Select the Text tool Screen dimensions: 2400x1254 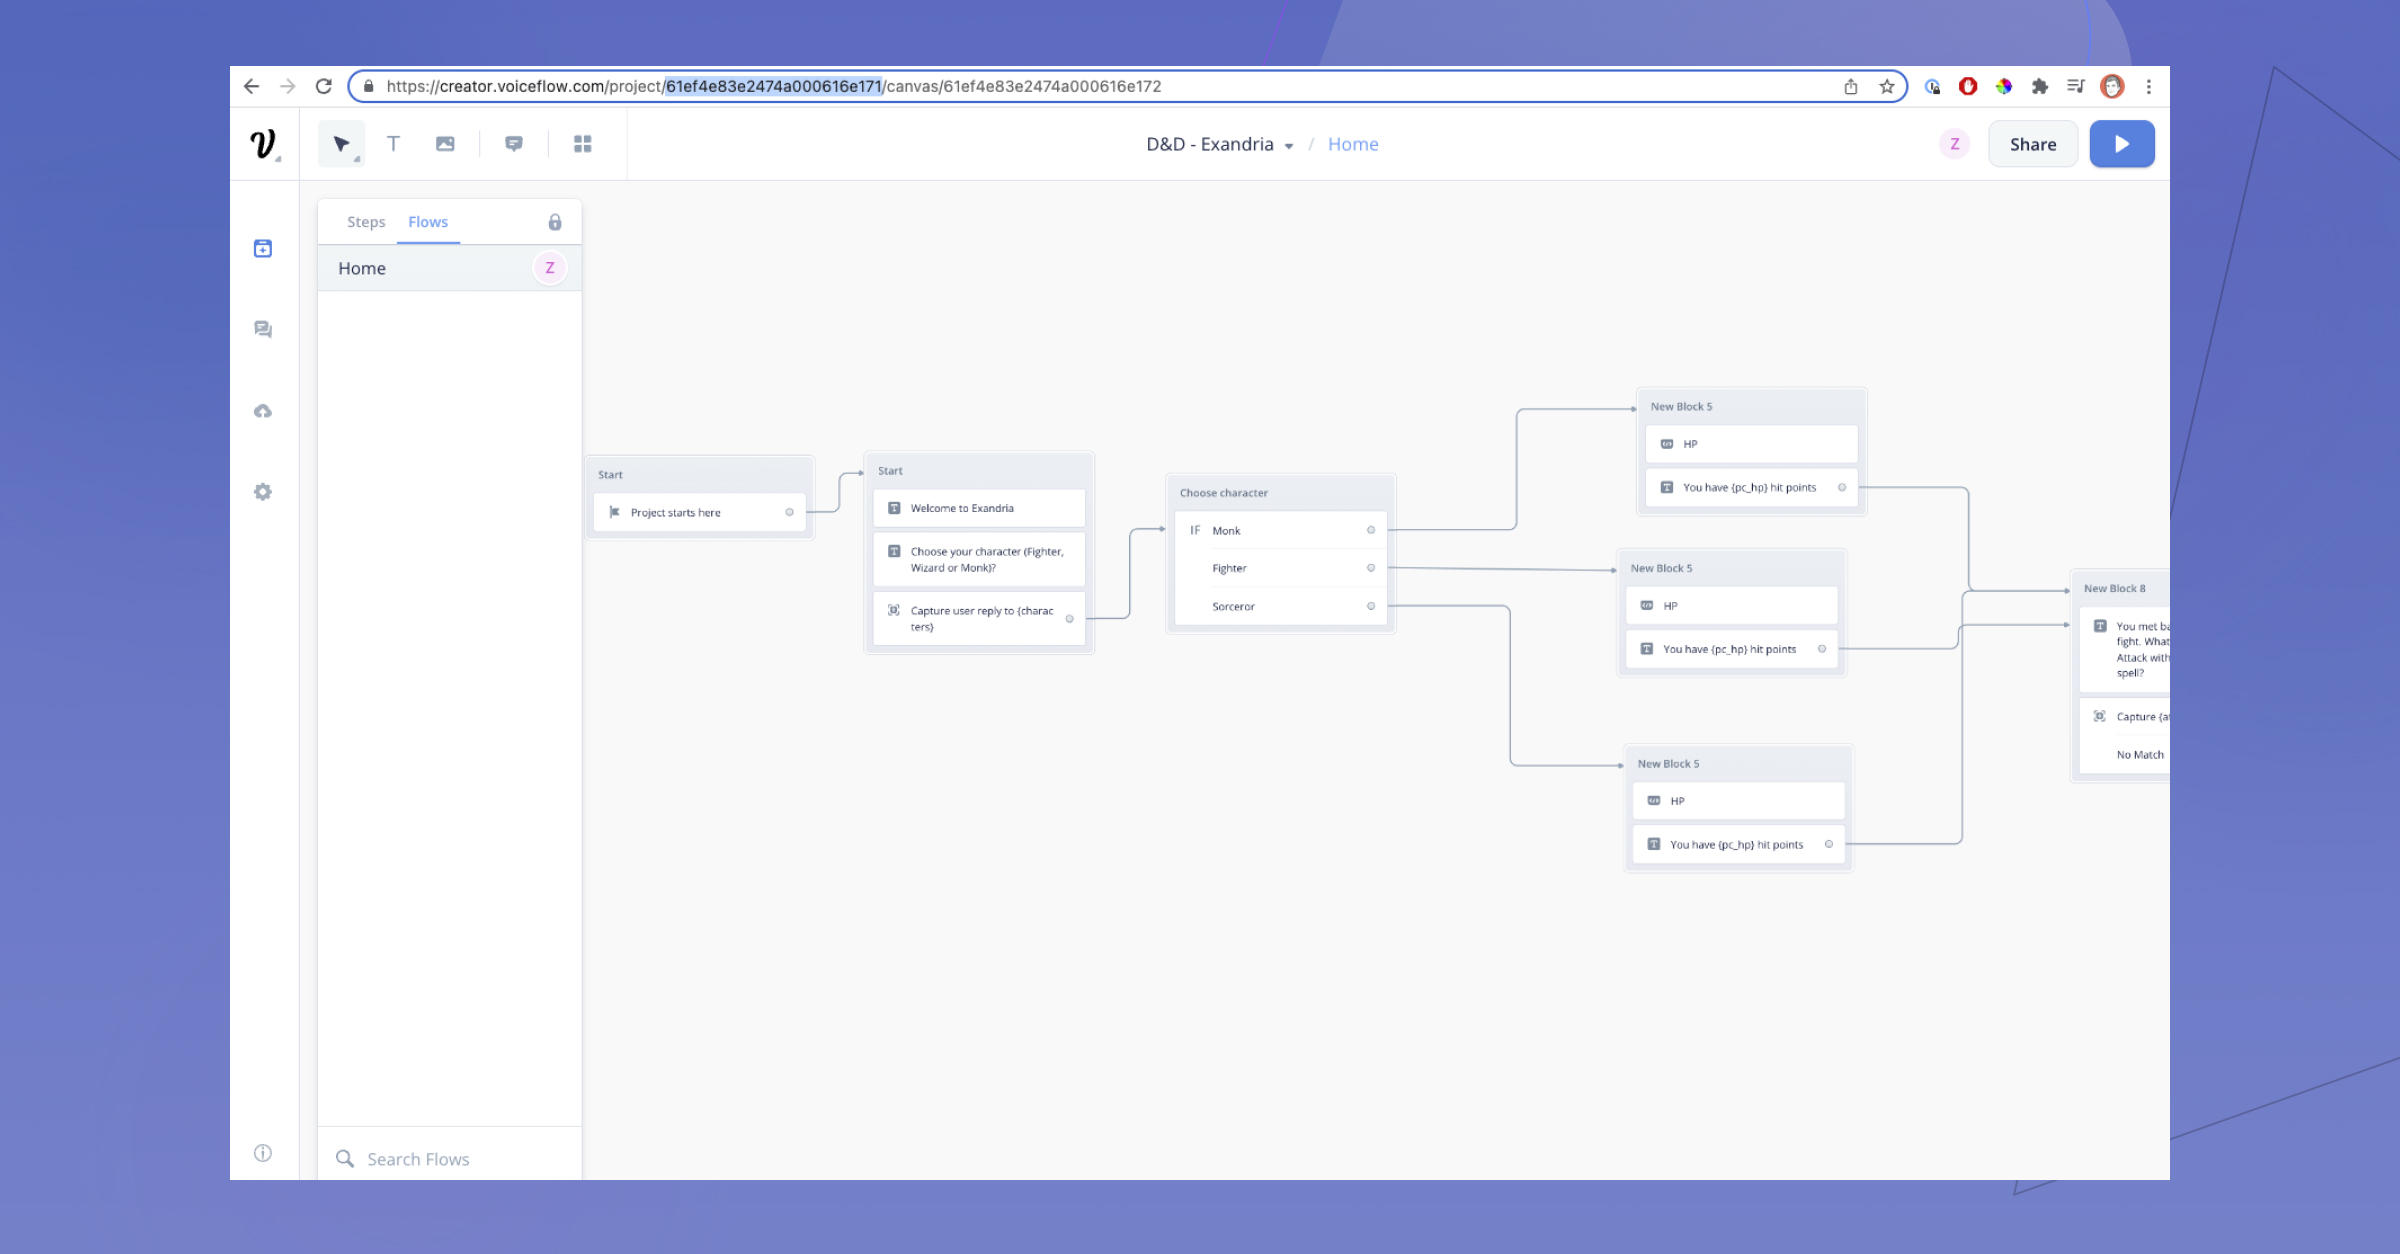click(394, 144)
